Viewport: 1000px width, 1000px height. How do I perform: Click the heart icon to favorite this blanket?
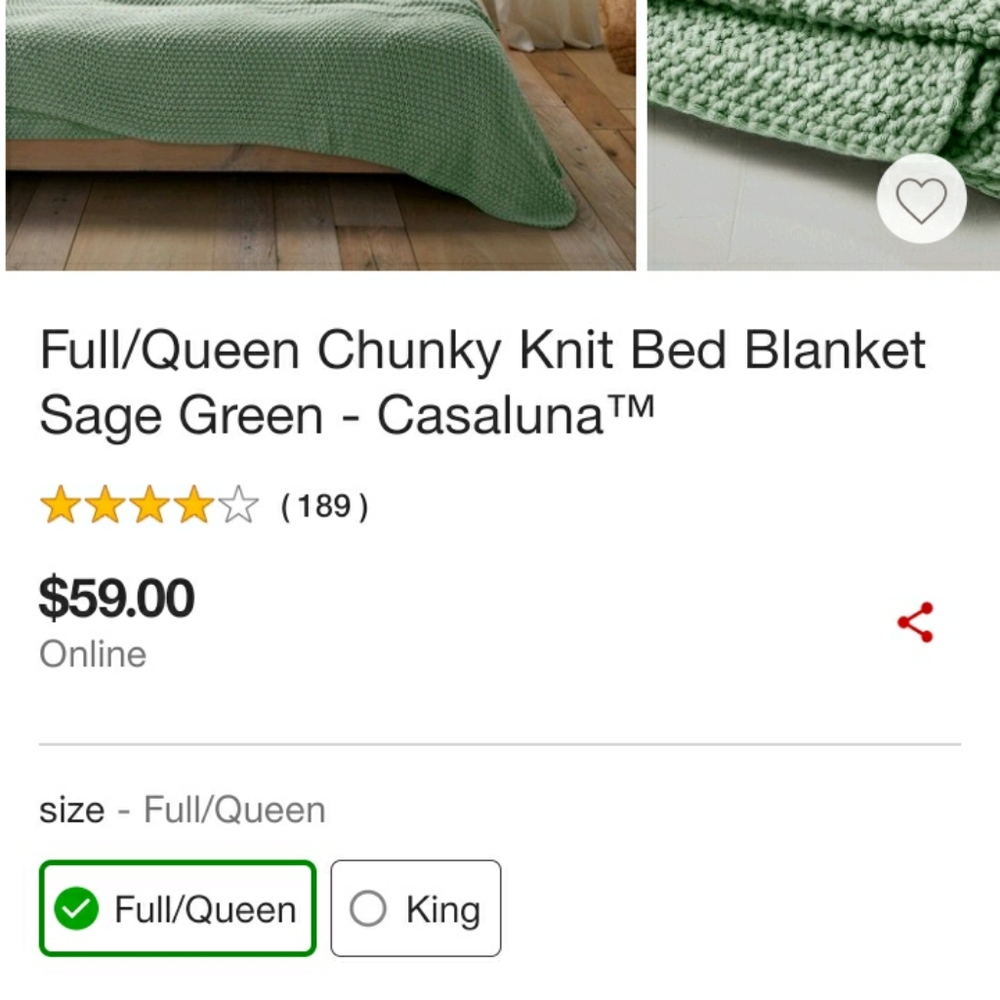[921, 198]
